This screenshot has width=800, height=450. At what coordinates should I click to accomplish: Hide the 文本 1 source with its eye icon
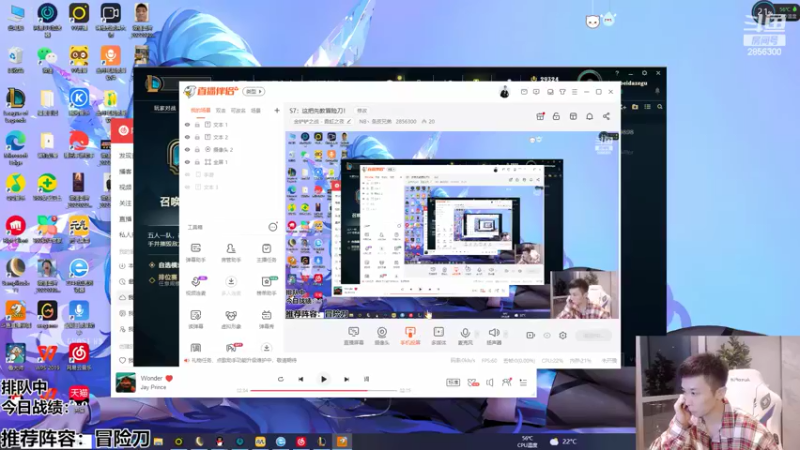187,124
